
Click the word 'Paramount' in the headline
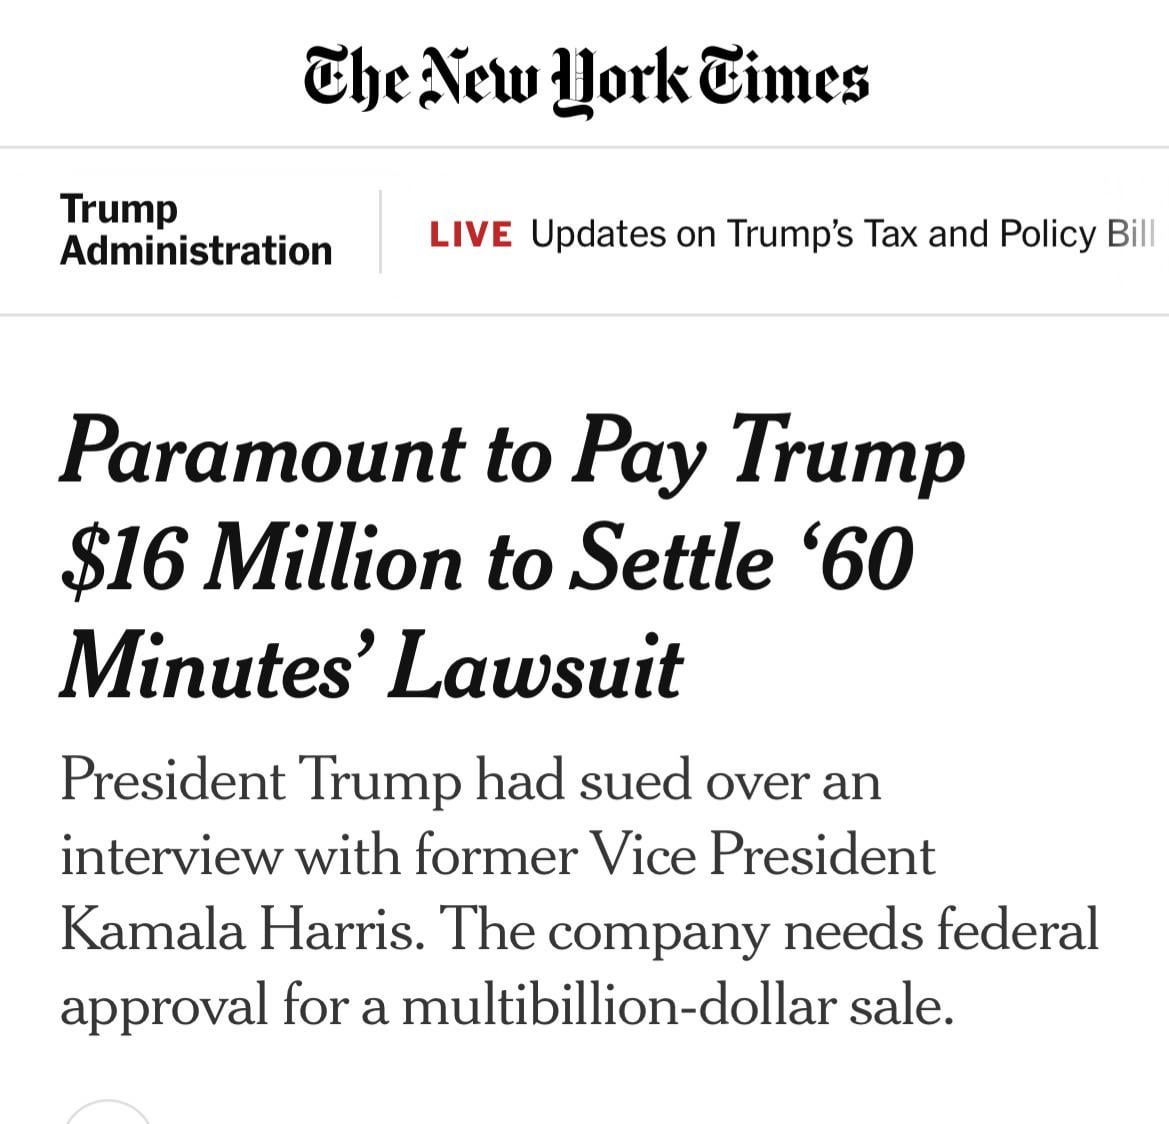tap(262, 453)
